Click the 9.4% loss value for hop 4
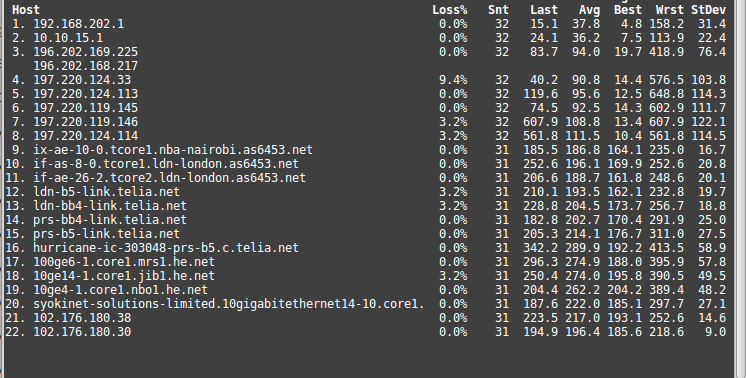 point(453,80)
